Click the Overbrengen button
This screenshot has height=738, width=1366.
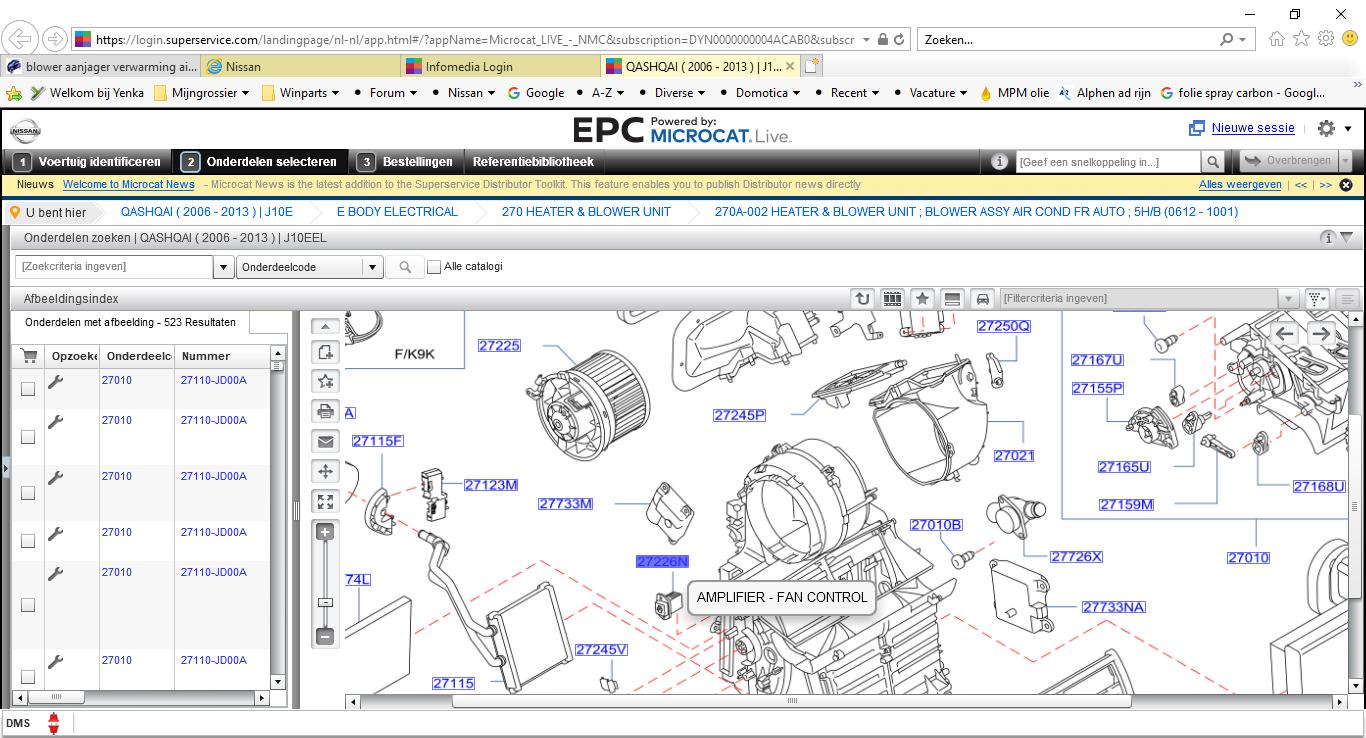[x=1289, y=161]
